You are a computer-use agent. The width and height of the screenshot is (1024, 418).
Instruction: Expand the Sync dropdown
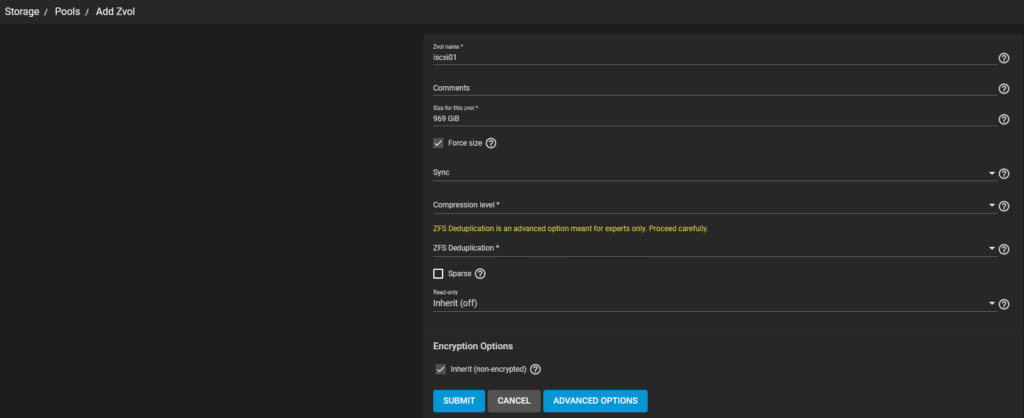click(710, 174)
